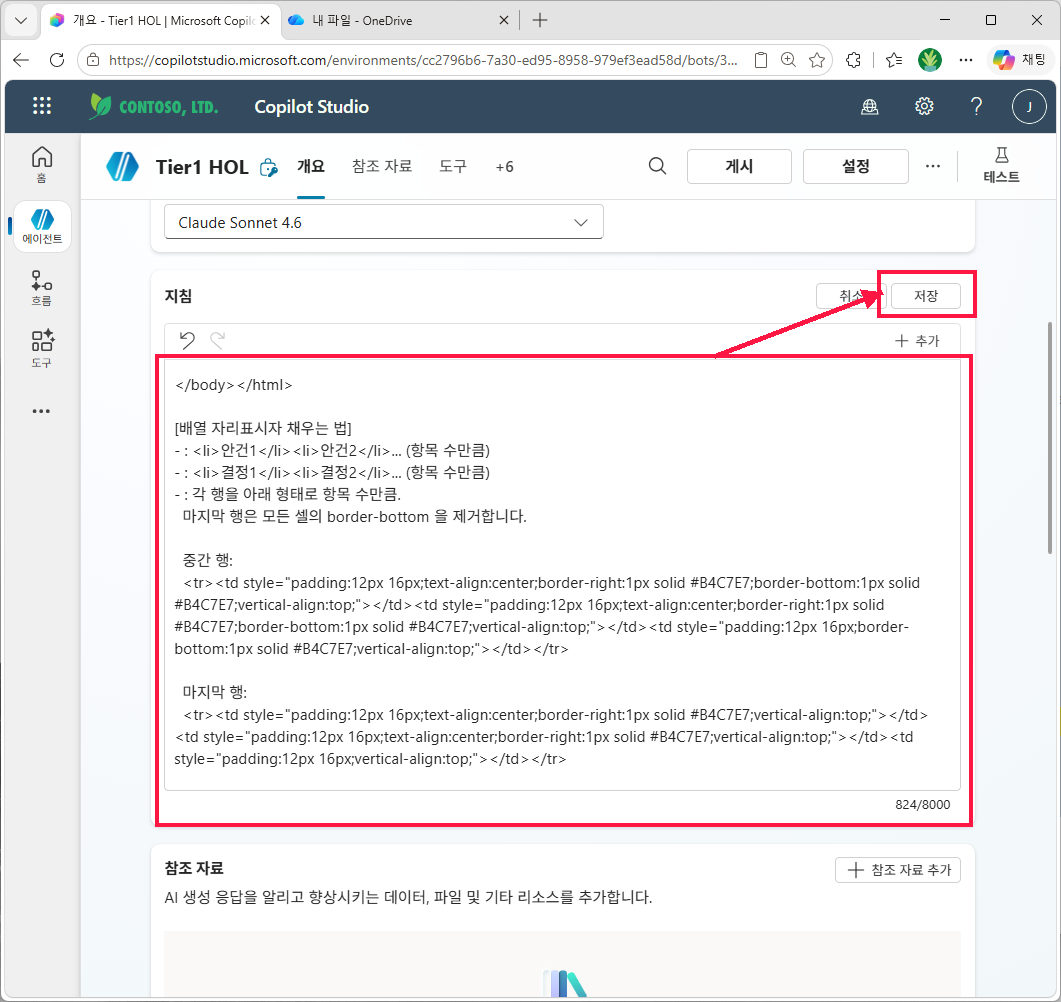Show more items in left sidebar
The height and width of the screenshot is (1002, 1061).
41,411
